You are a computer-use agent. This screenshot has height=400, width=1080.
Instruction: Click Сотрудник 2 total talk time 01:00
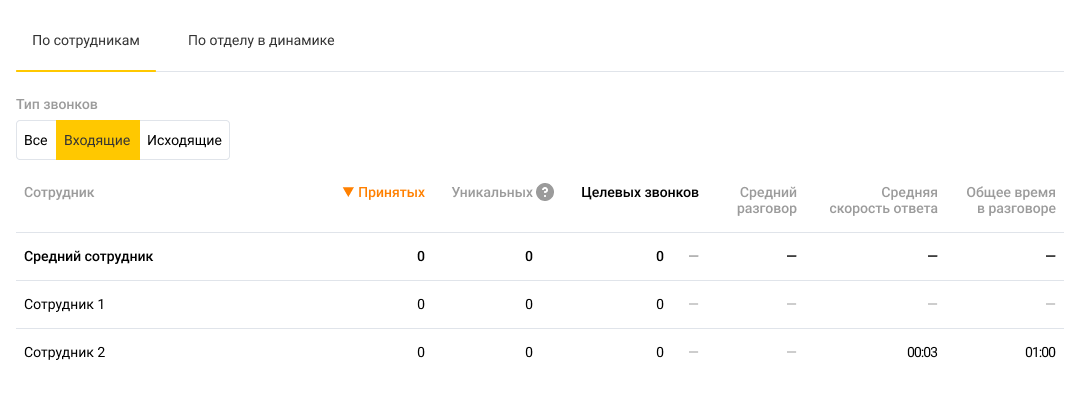(x=1040, y=352)
